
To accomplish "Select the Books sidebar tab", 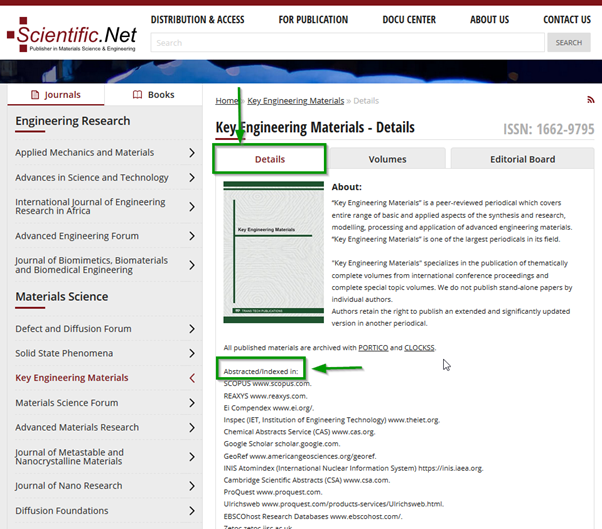I will tap(154, 94).
